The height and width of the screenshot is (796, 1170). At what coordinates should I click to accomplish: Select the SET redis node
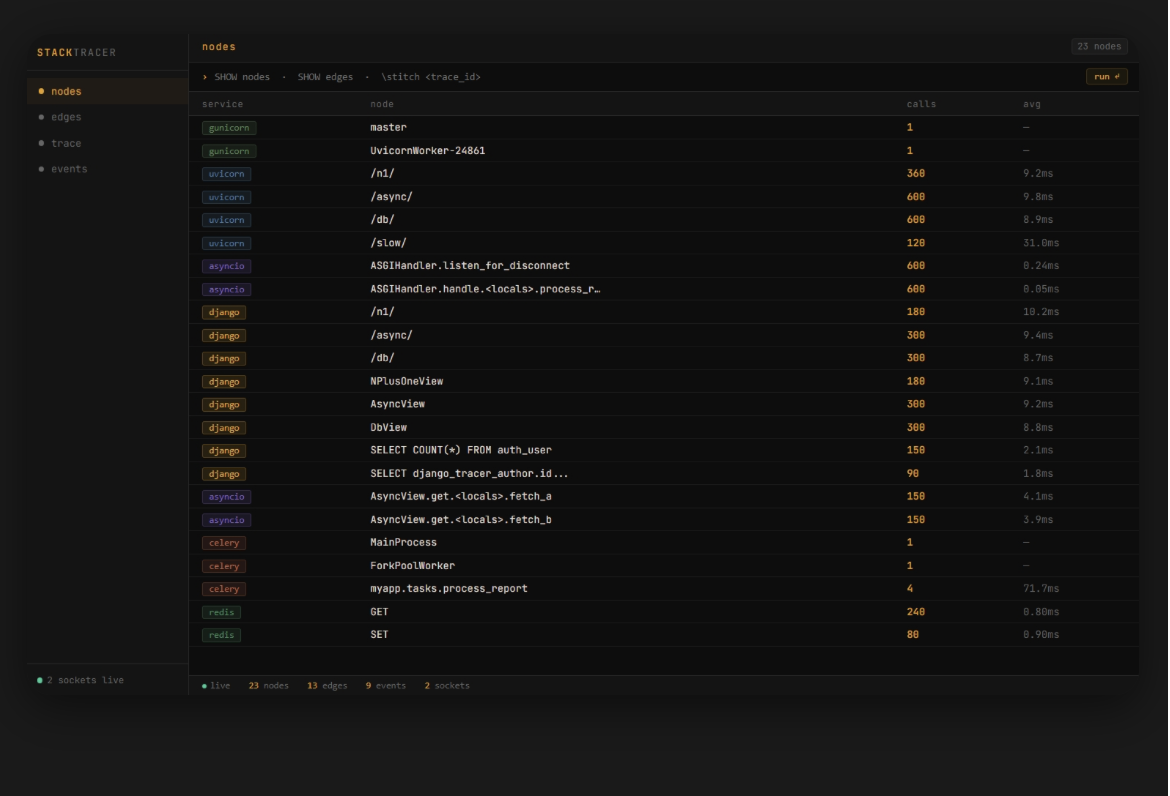[x=379, y=635]
